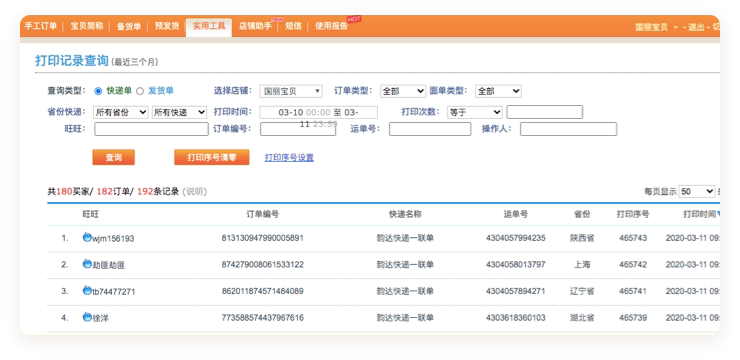Click tracking number 4304057894271
The height and width of the screenshot is (360, 740).
click(x=515, y=291)
